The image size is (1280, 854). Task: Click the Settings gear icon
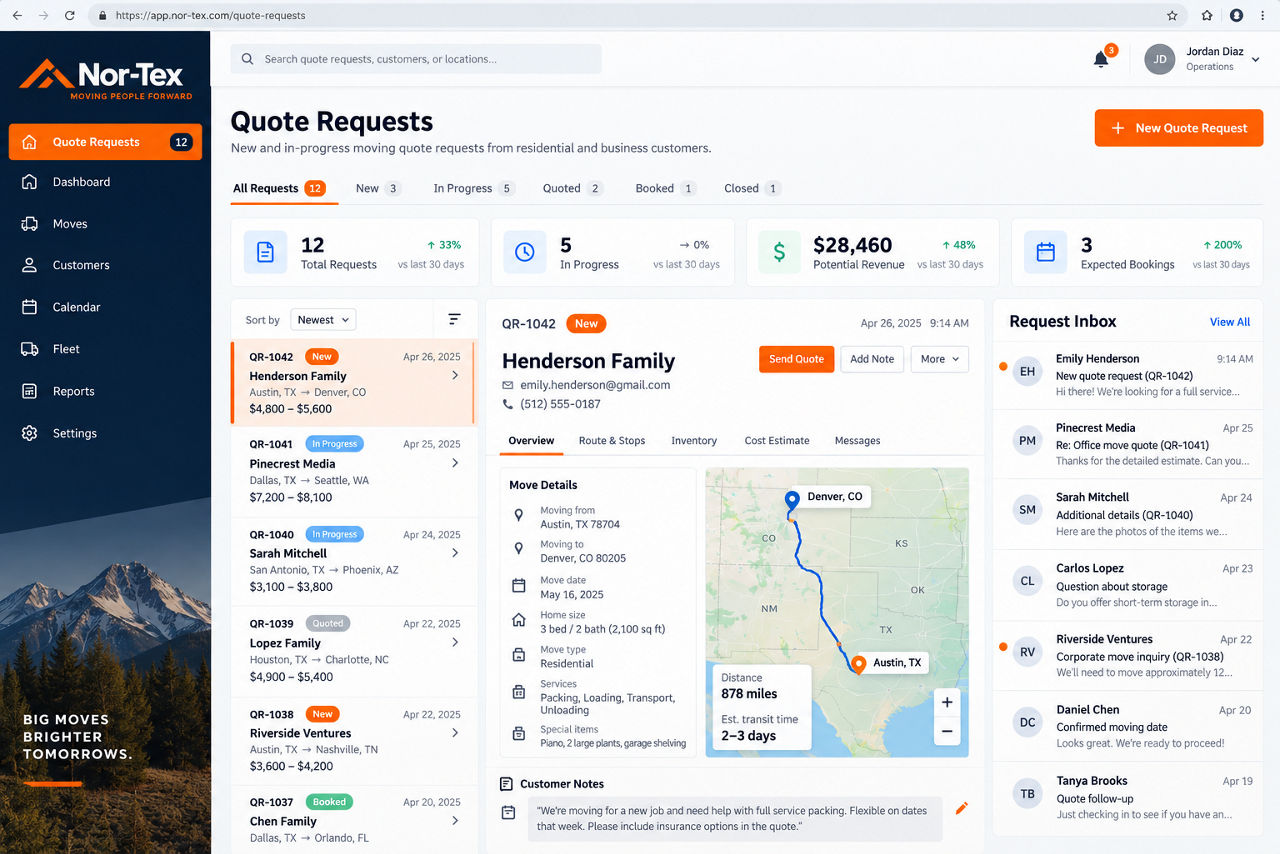[30, 433]
